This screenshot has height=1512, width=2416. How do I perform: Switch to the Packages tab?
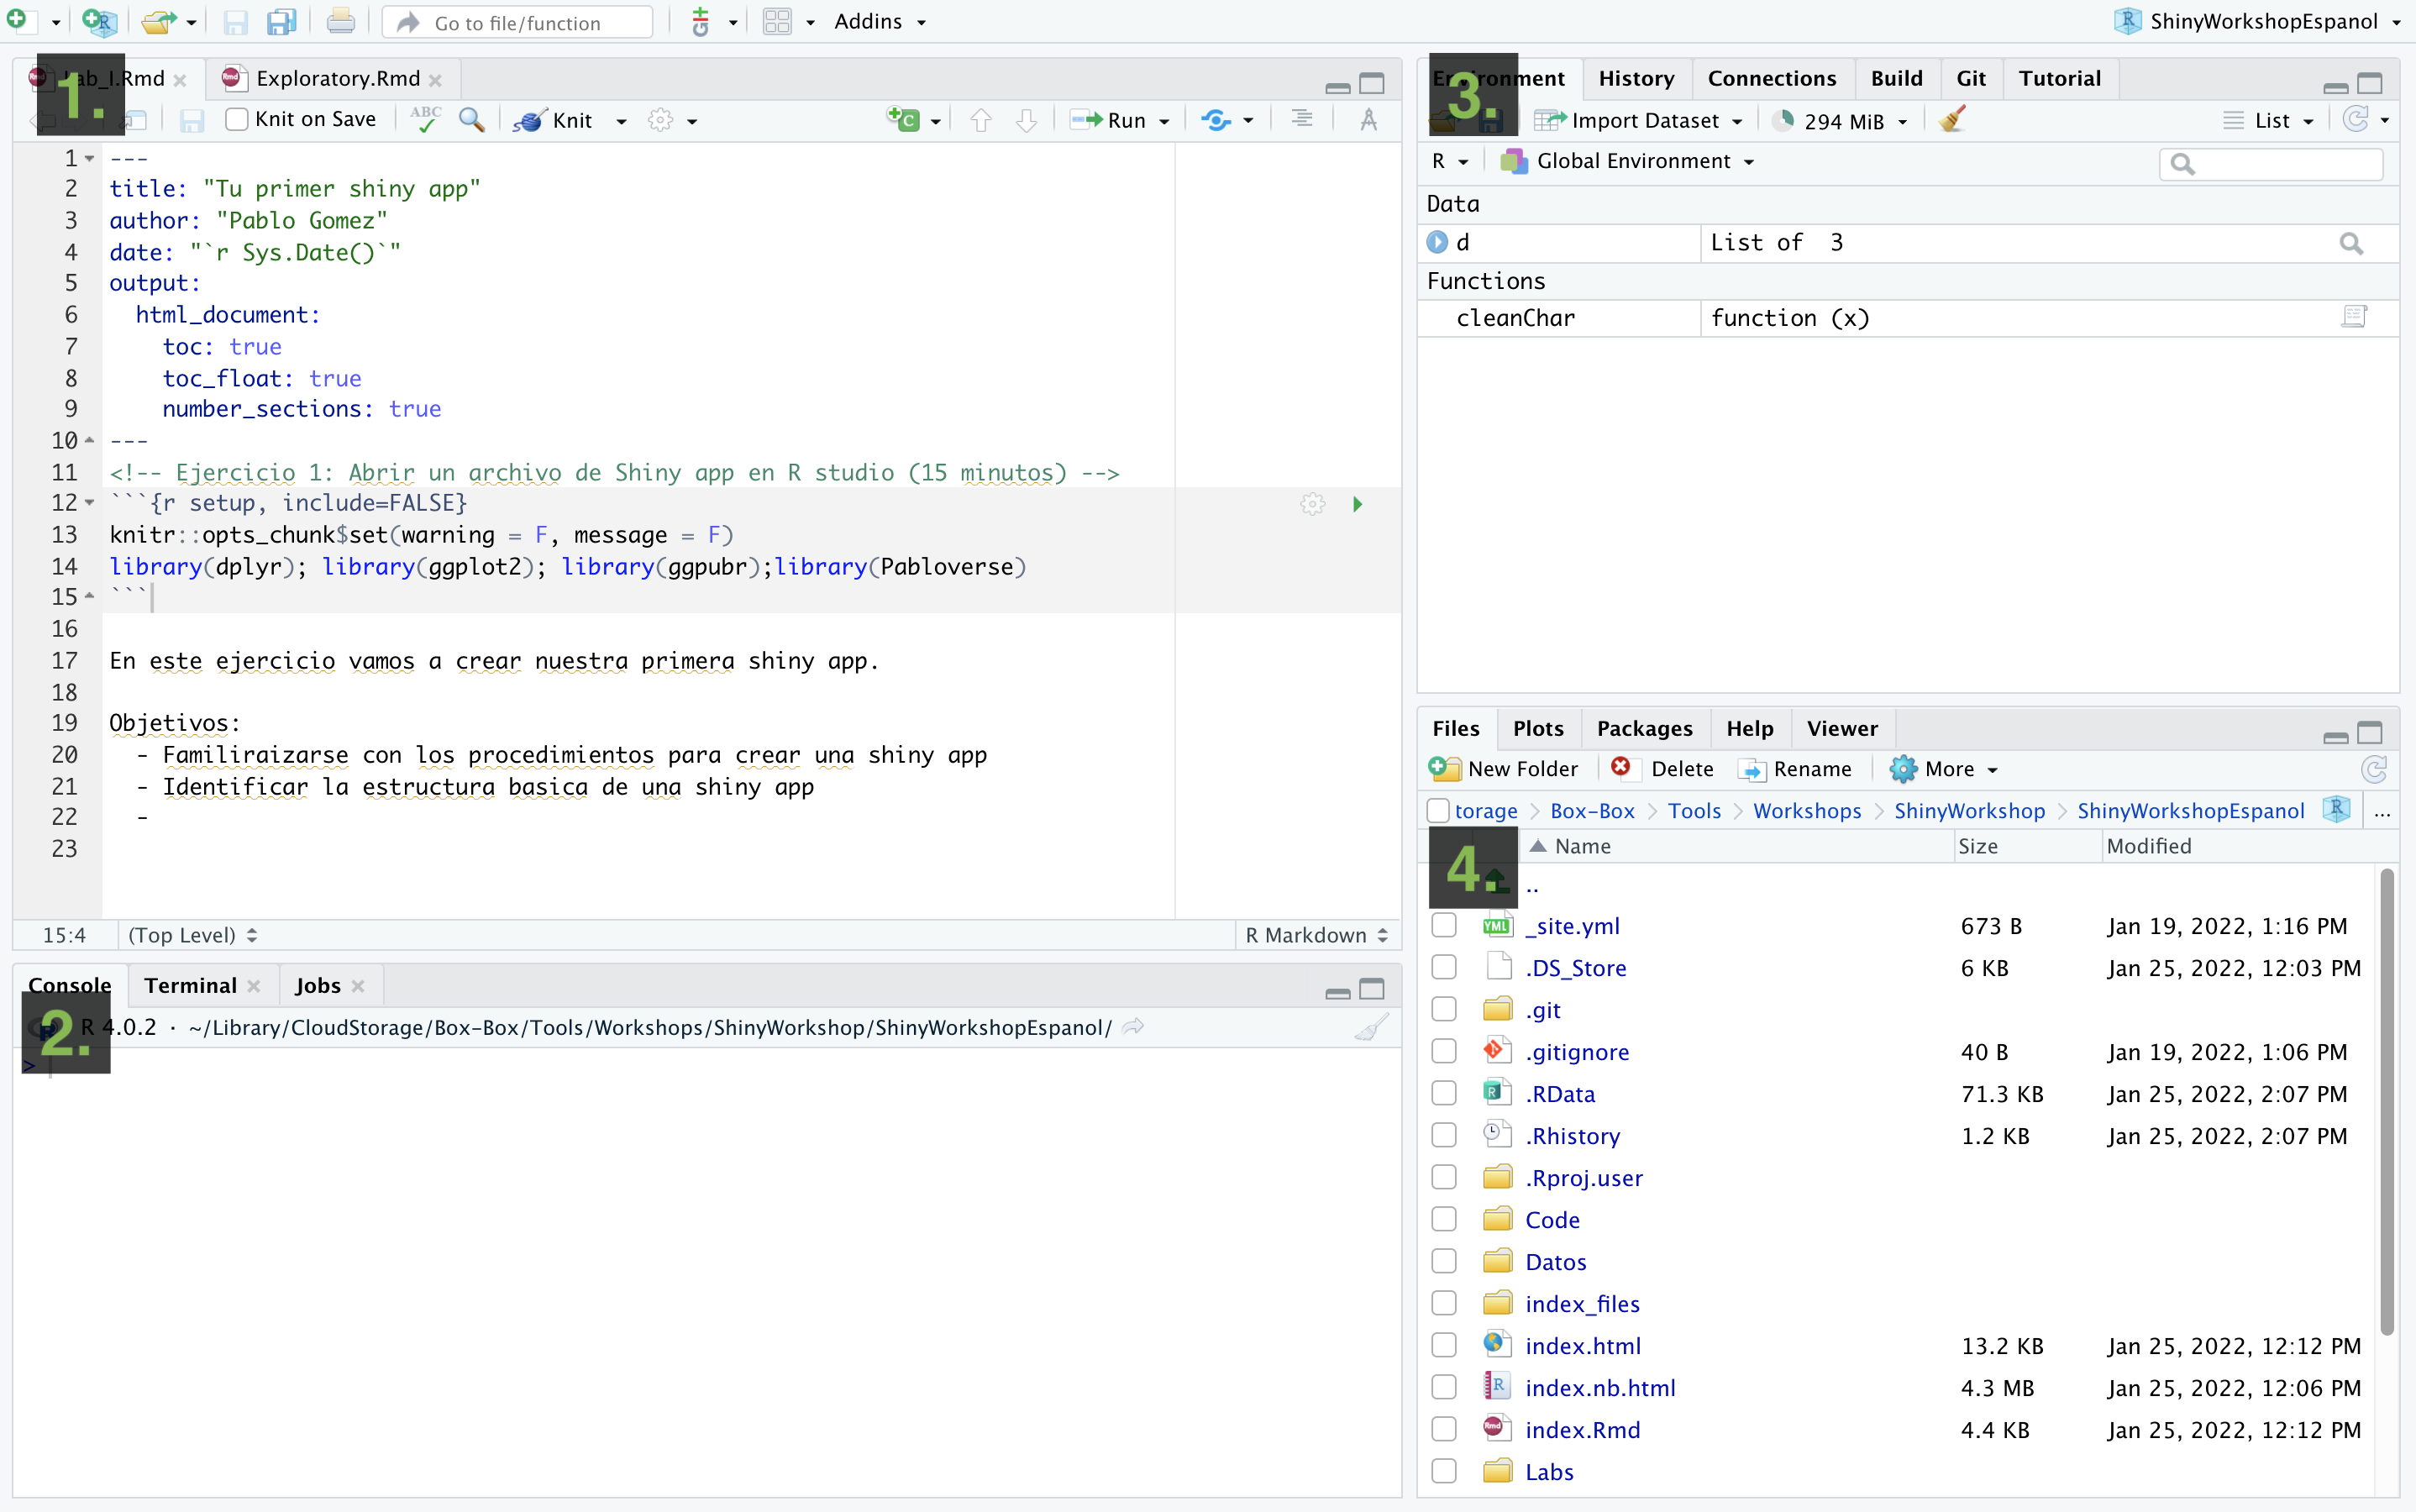point(1644,728)
